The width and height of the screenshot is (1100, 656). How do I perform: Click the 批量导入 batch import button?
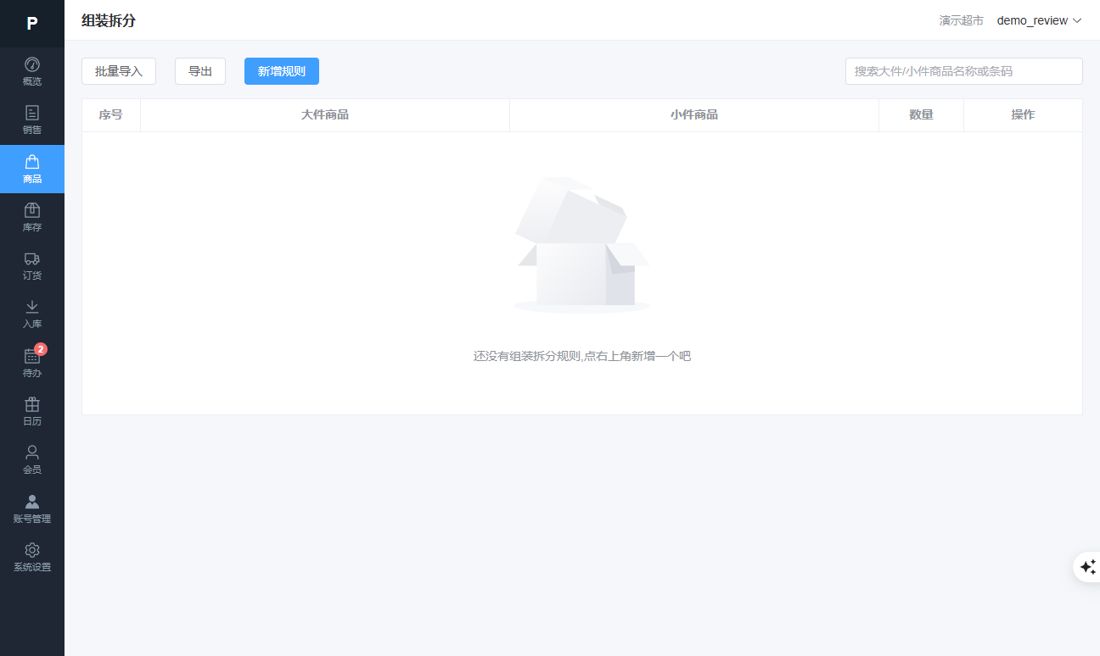click(119, 71)
